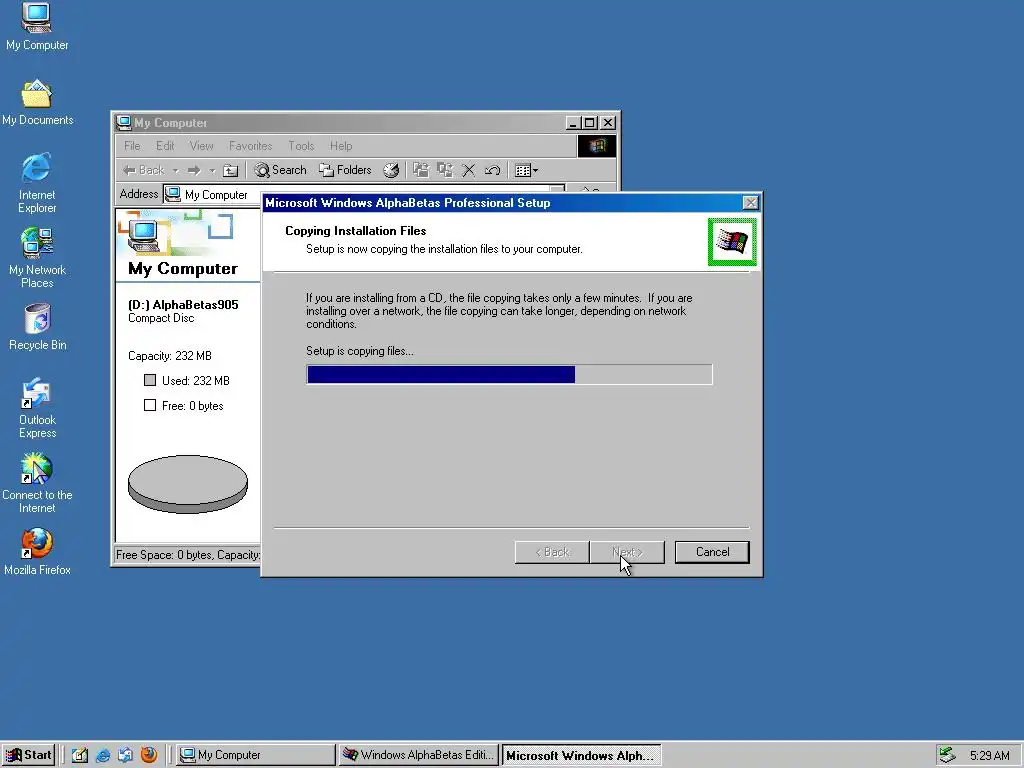The width and height of the screenshot is (1024, 768).
Task: Open Views dropdown in My Computer toolbar
Action: pos(526,170)
